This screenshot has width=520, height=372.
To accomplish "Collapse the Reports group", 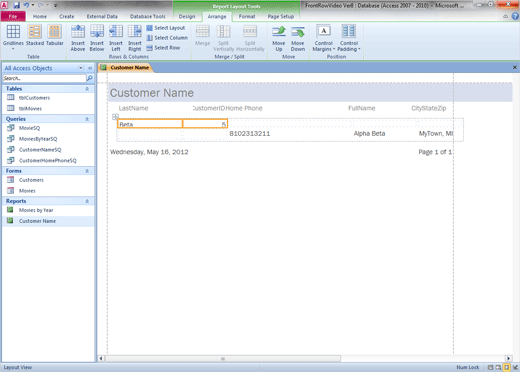I will (x=87, y=201).
